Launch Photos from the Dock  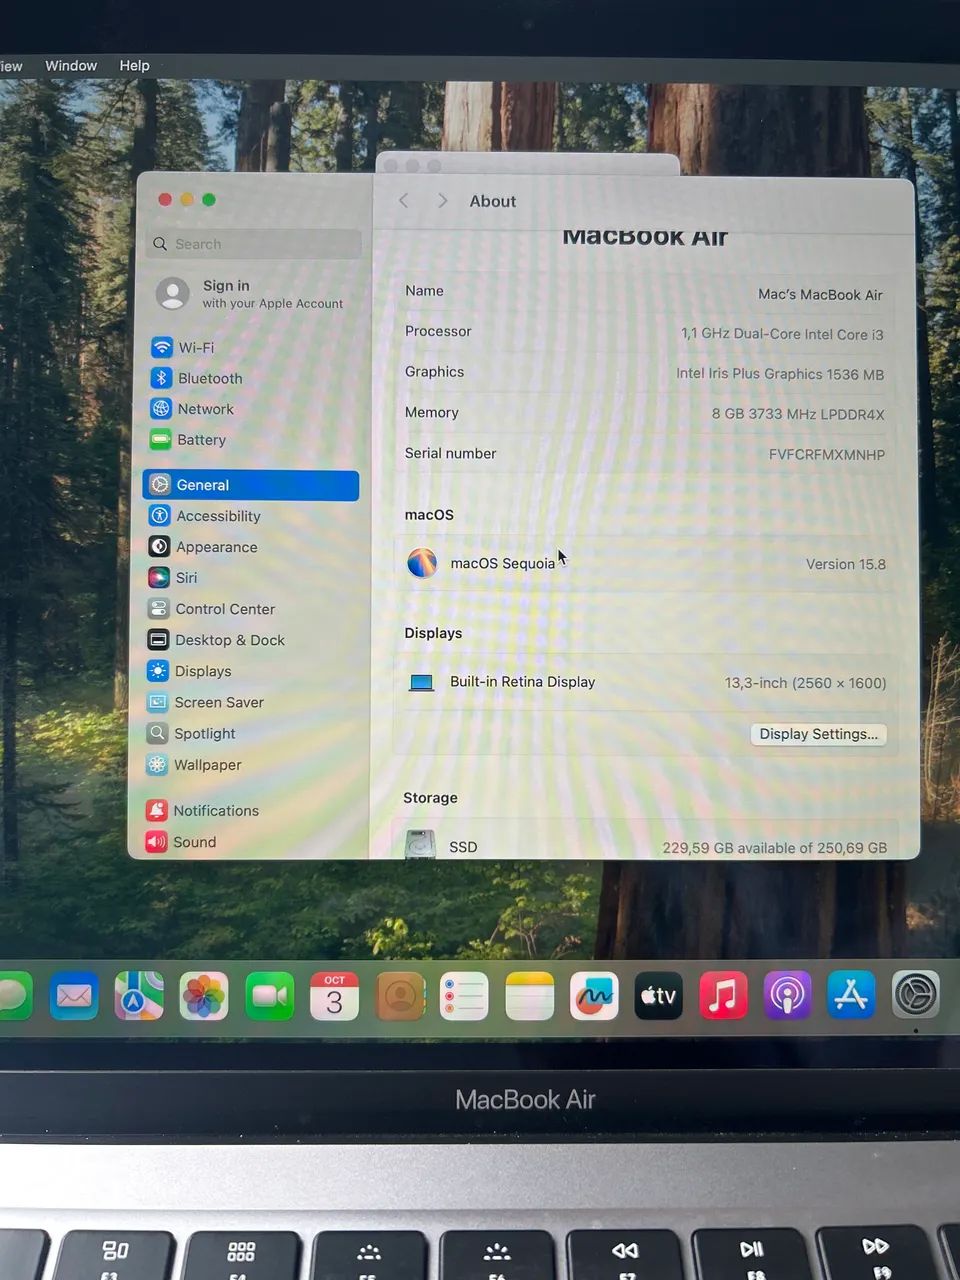(204, 996)
